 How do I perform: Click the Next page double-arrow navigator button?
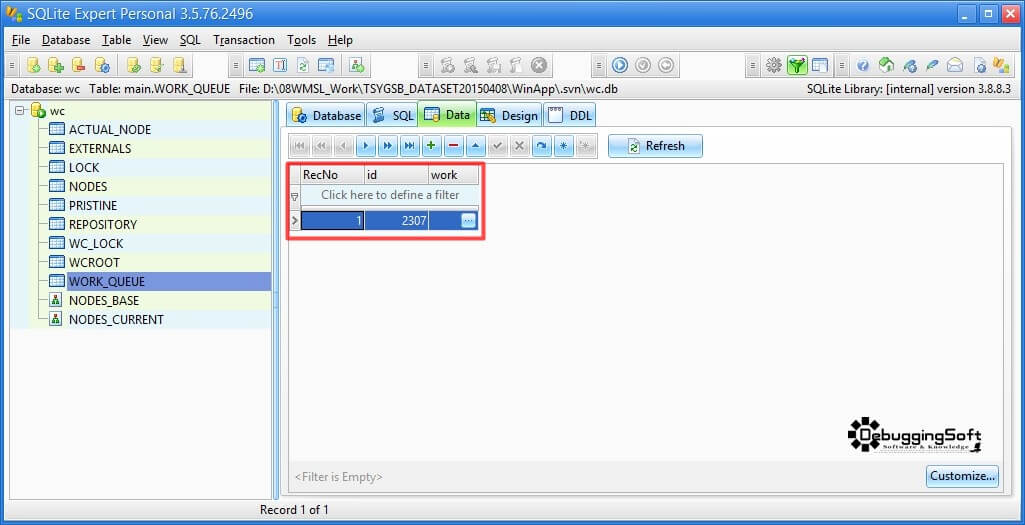pos(387,146)
